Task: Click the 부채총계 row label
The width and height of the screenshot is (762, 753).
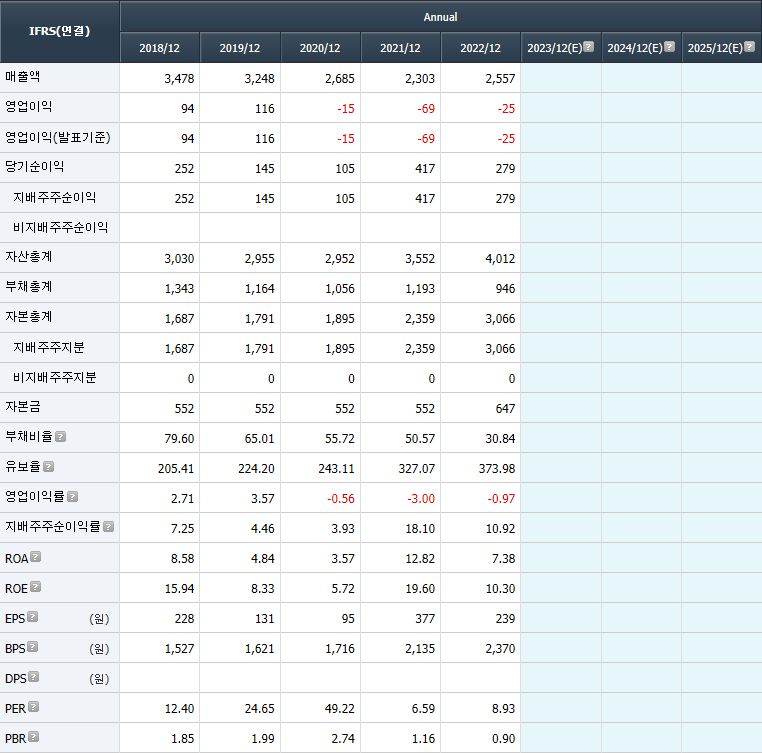Action: tap(29, 287)
